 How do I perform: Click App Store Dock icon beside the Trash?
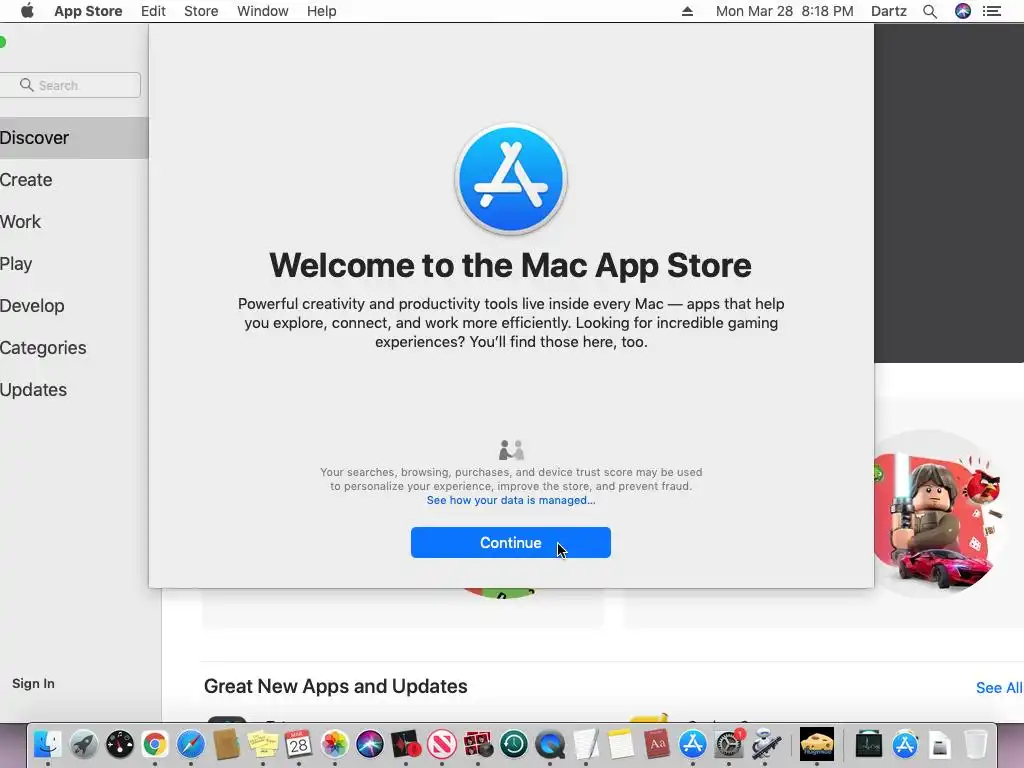tap(904, 744)
